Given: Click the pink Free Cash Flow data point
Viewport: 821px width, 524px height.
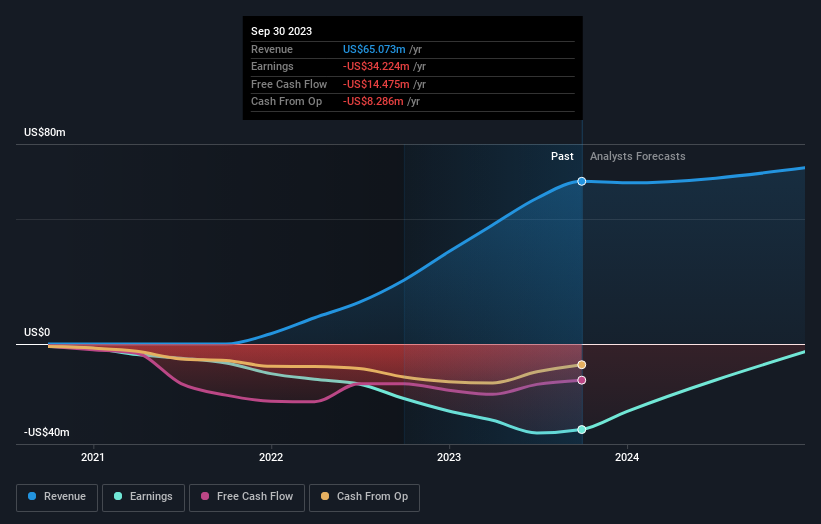Looking at the screenshot, I should pos(582,380).
